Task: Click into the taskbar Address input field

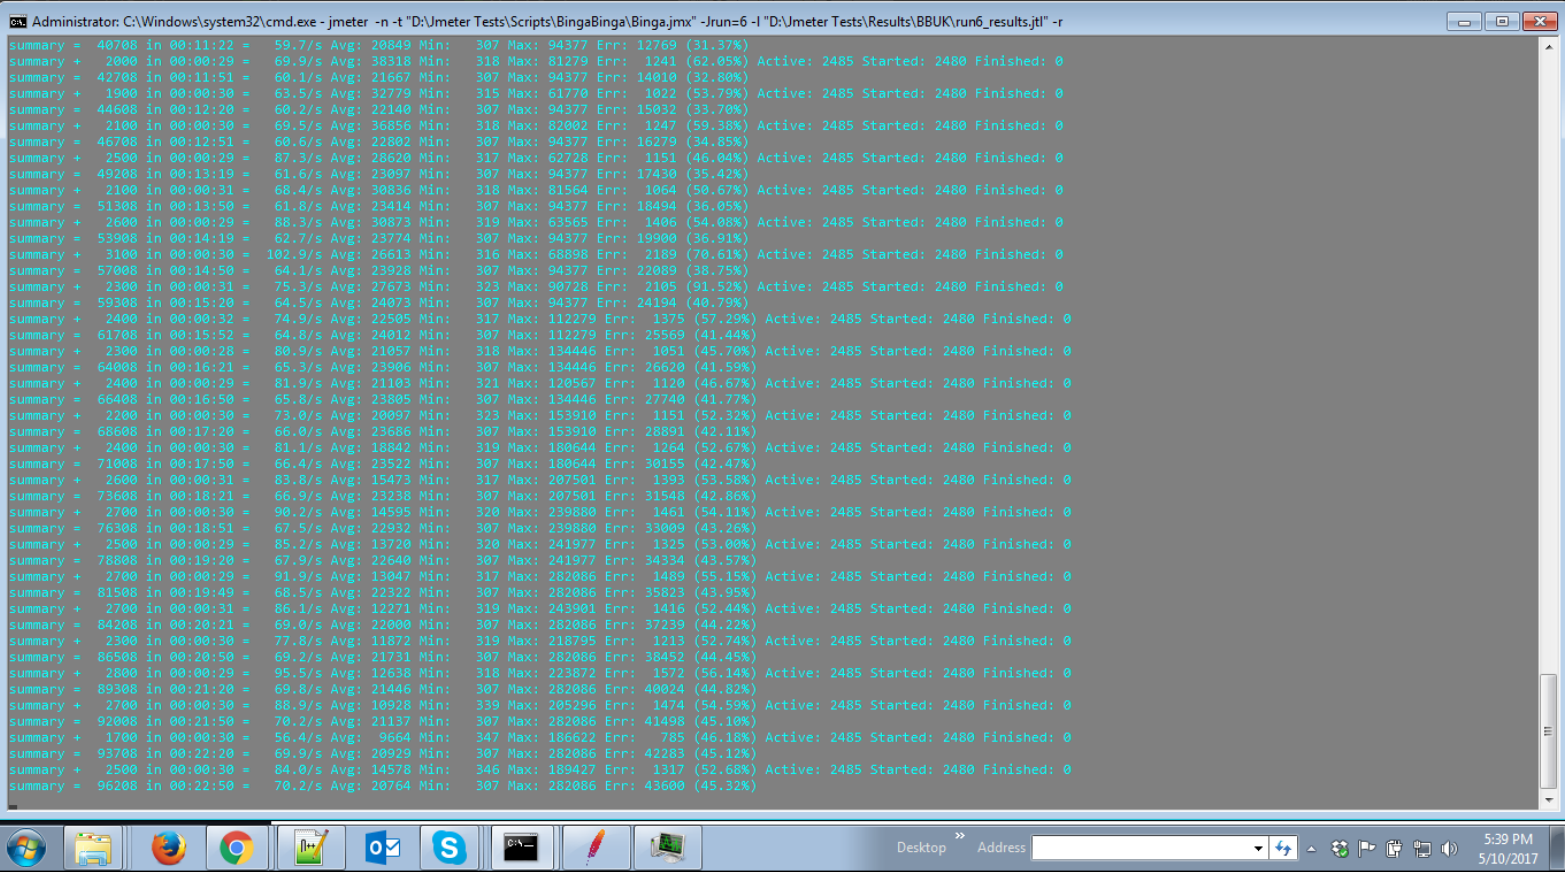Action: coord(1141,848)
